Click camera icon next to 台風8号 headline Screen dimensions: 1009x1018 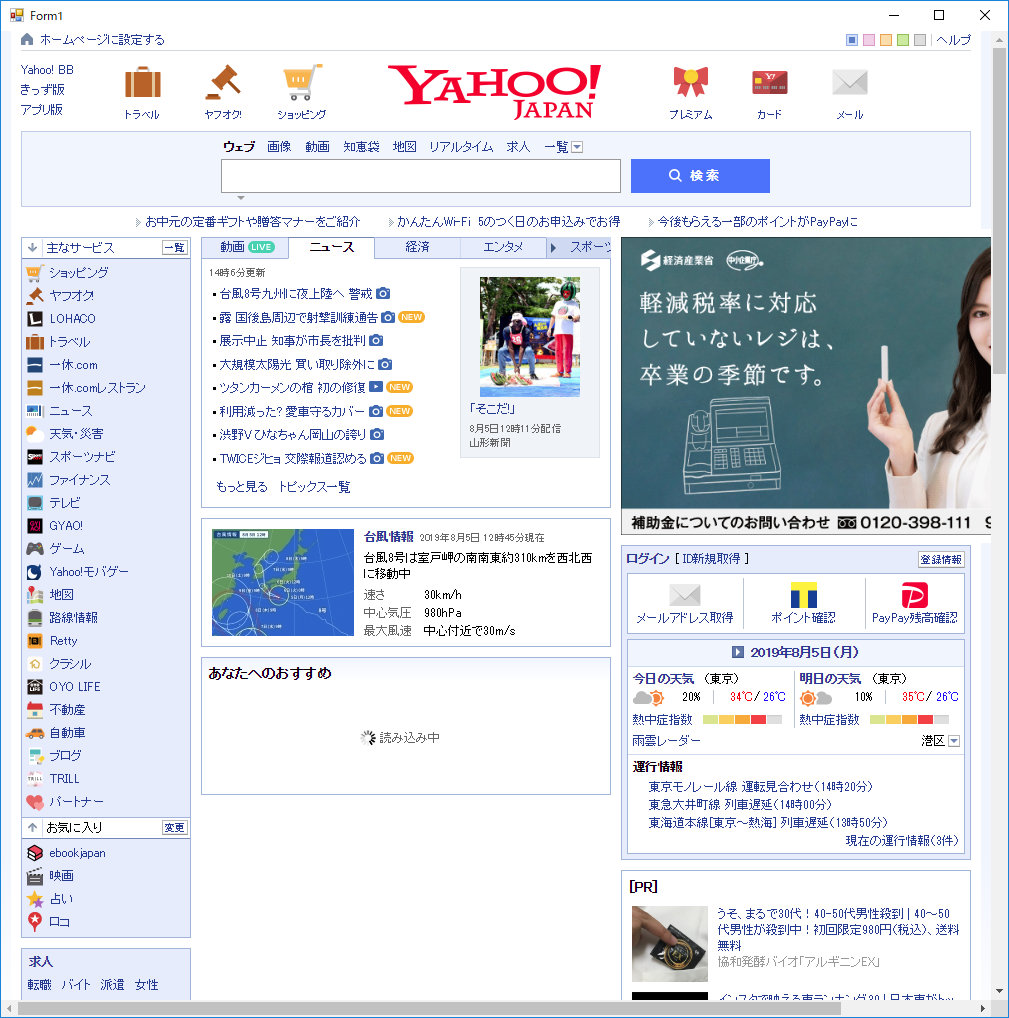point(384,293)
